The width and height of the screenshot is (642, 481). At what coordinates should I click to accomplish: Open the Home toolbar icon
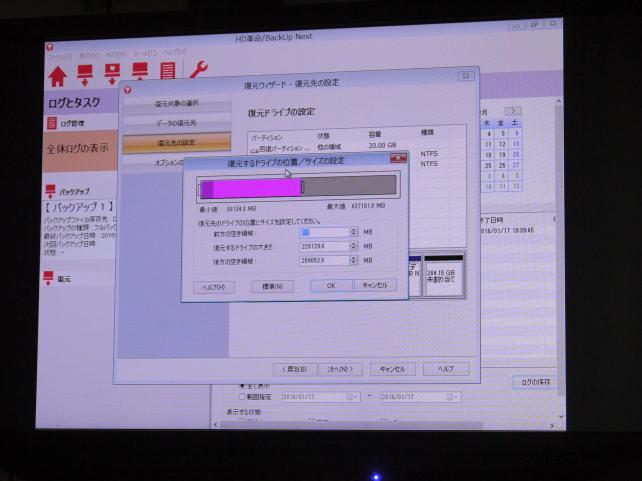(x=58, y=77)
